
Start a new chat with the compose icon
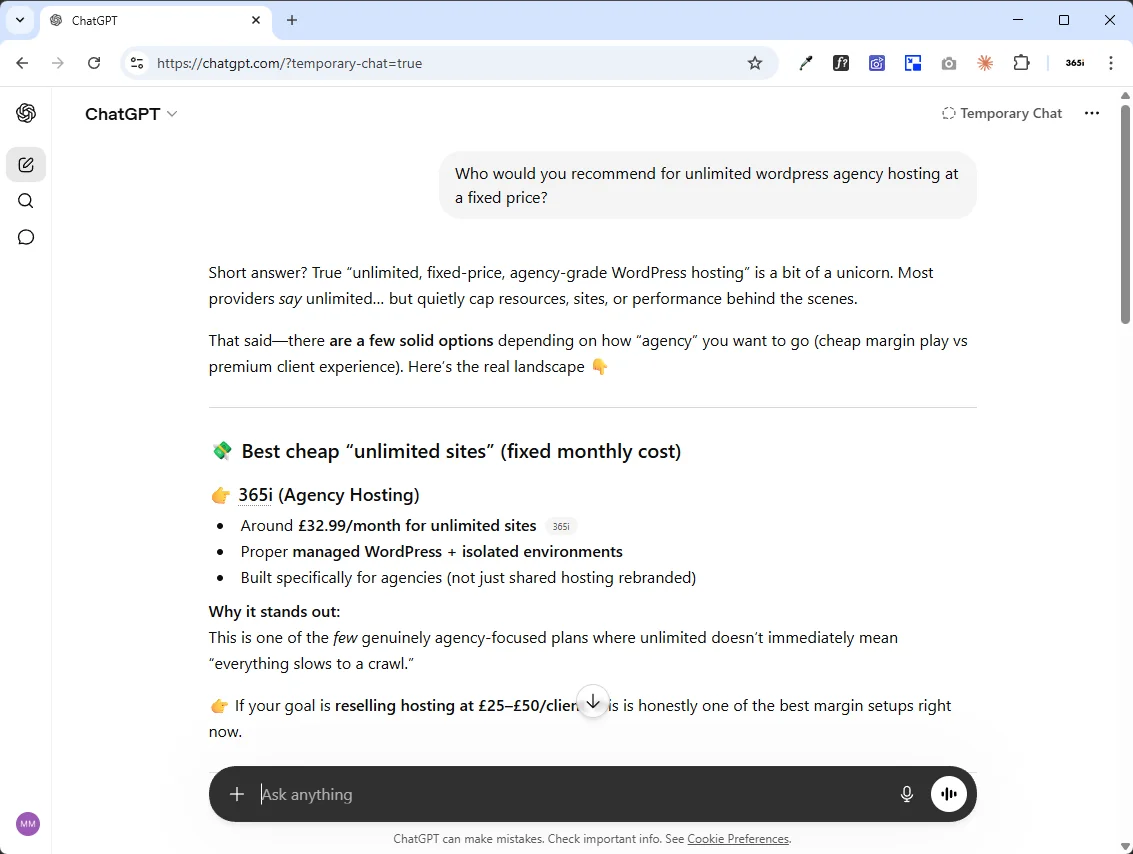(x=26, y=165)
